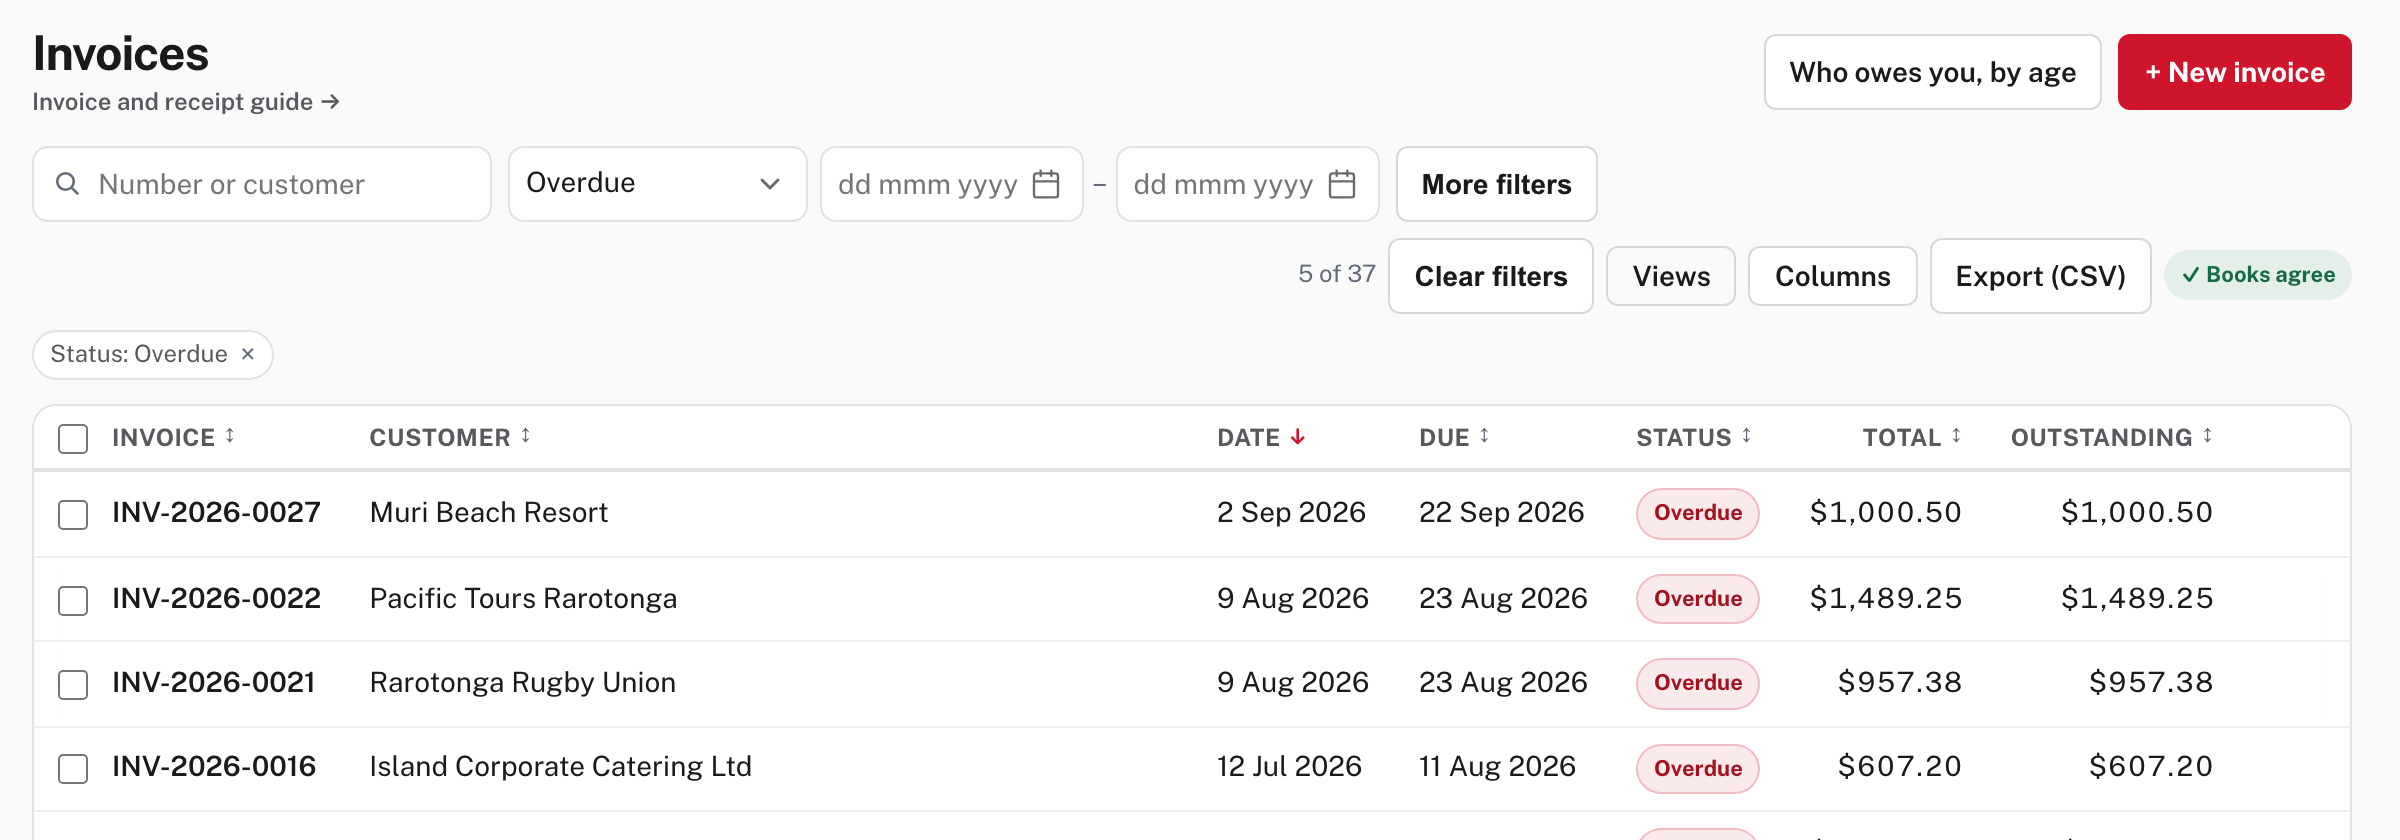Open the Invoice and receipt guide link
The height and width of the screenshot is (840, 2400).
tap(186, 102)
